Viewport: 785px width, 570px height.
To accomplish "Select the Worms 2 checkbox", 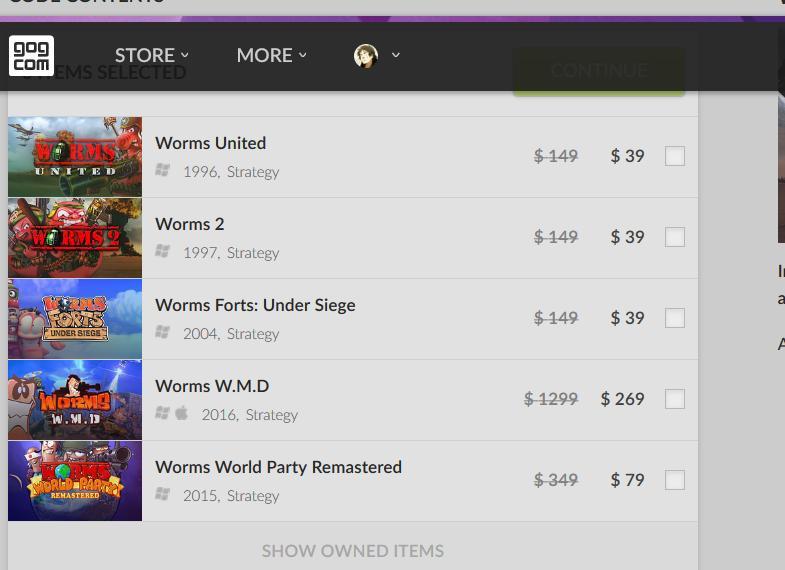I will [675, 237].
